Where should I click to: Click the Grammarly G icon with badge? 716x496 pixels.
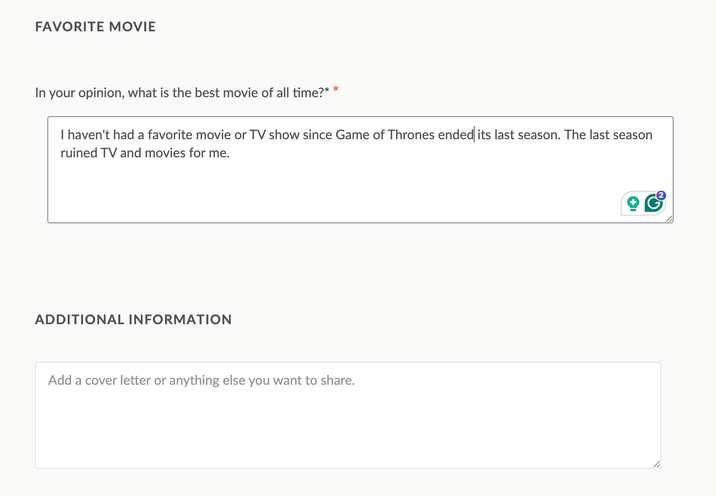click(654, 202)
